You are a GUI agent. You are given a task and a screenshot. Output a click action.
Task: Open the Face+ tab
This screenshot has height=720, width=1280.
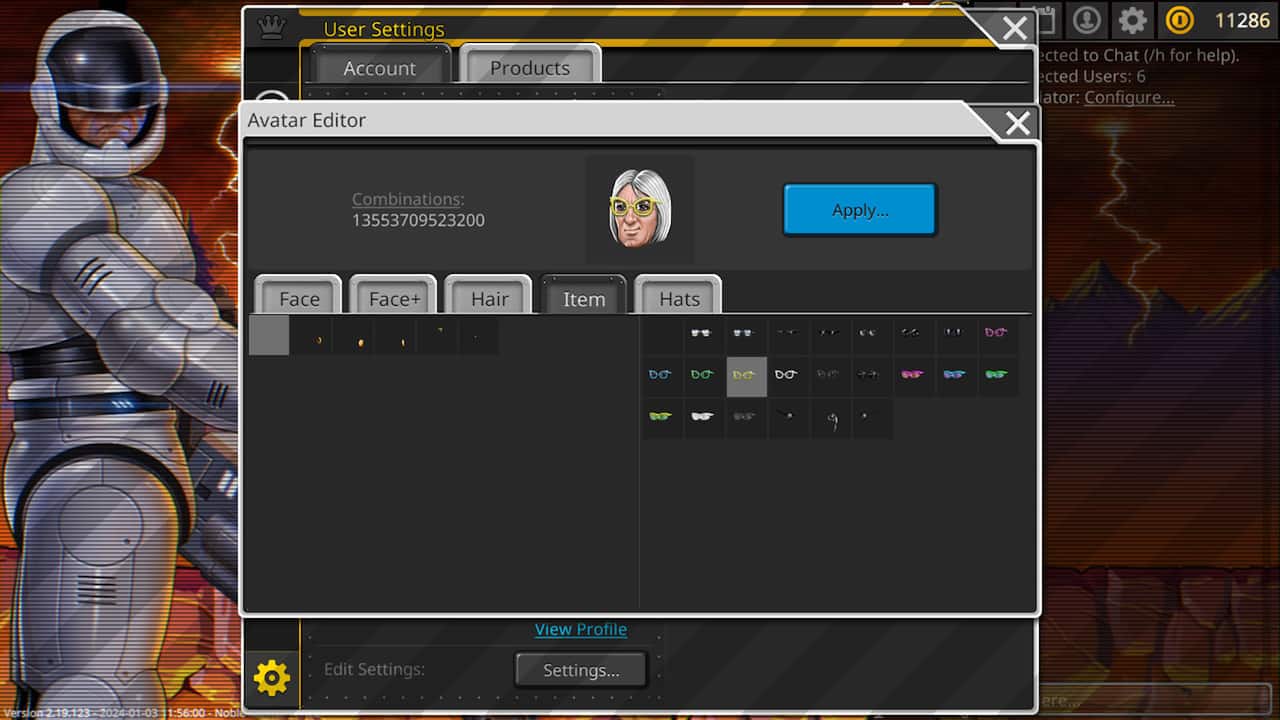click(394, 298)
